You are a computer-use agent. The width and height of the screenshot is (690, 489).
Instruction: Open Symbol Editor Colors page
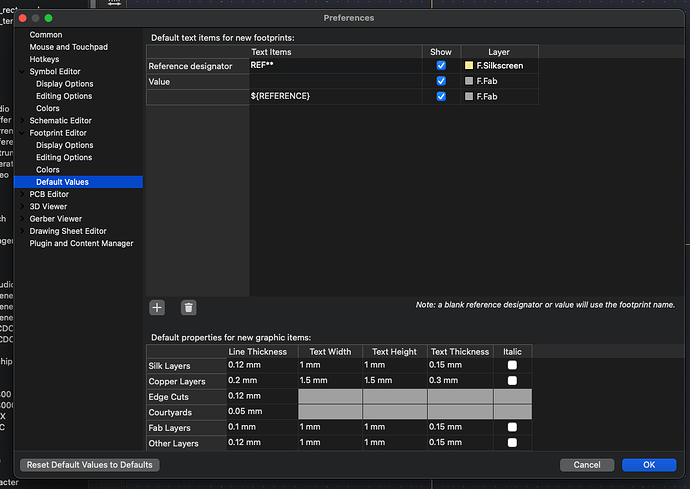point(48,108)
